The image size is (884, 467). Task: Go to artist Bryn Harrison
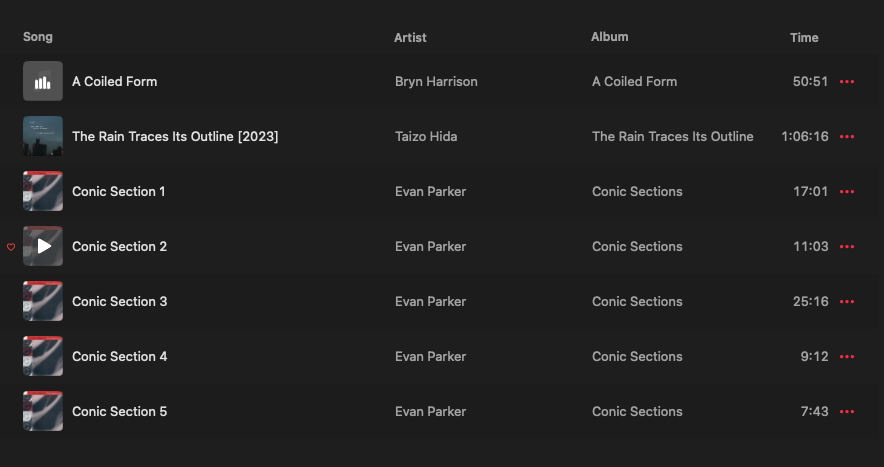(436, 82)
